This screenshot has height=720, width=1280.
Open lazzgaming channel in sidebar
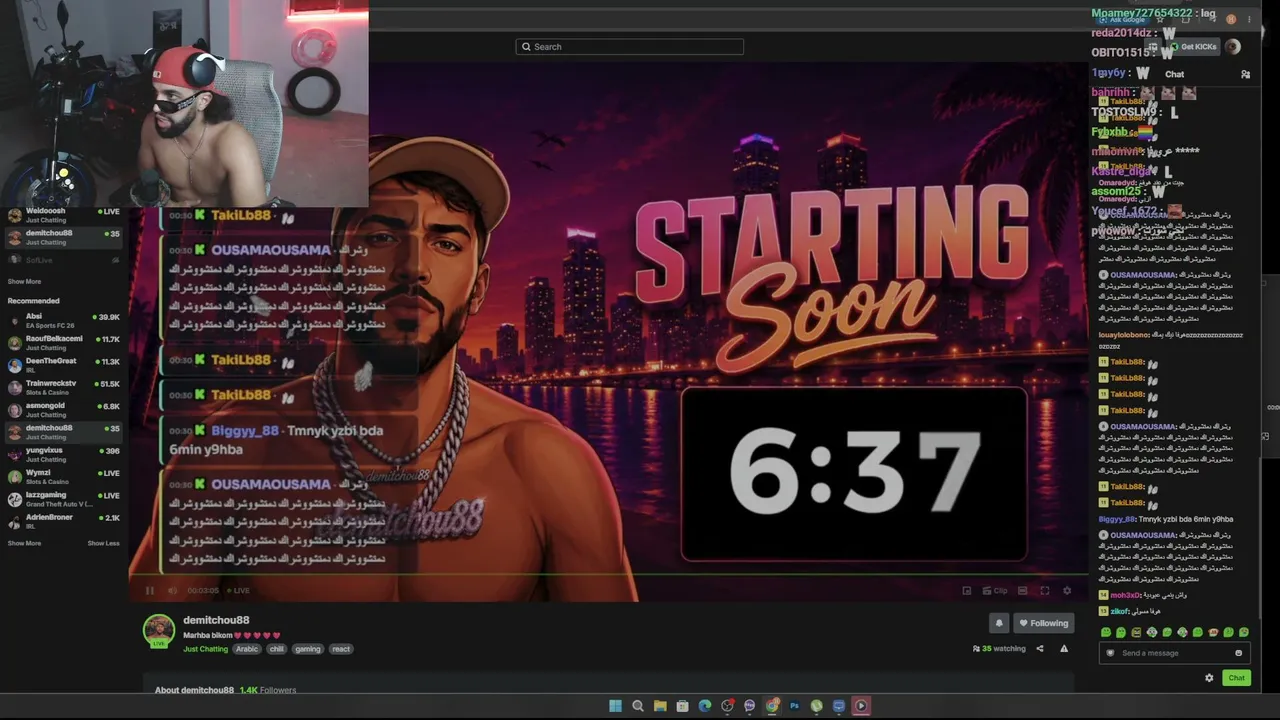(64, 499)
